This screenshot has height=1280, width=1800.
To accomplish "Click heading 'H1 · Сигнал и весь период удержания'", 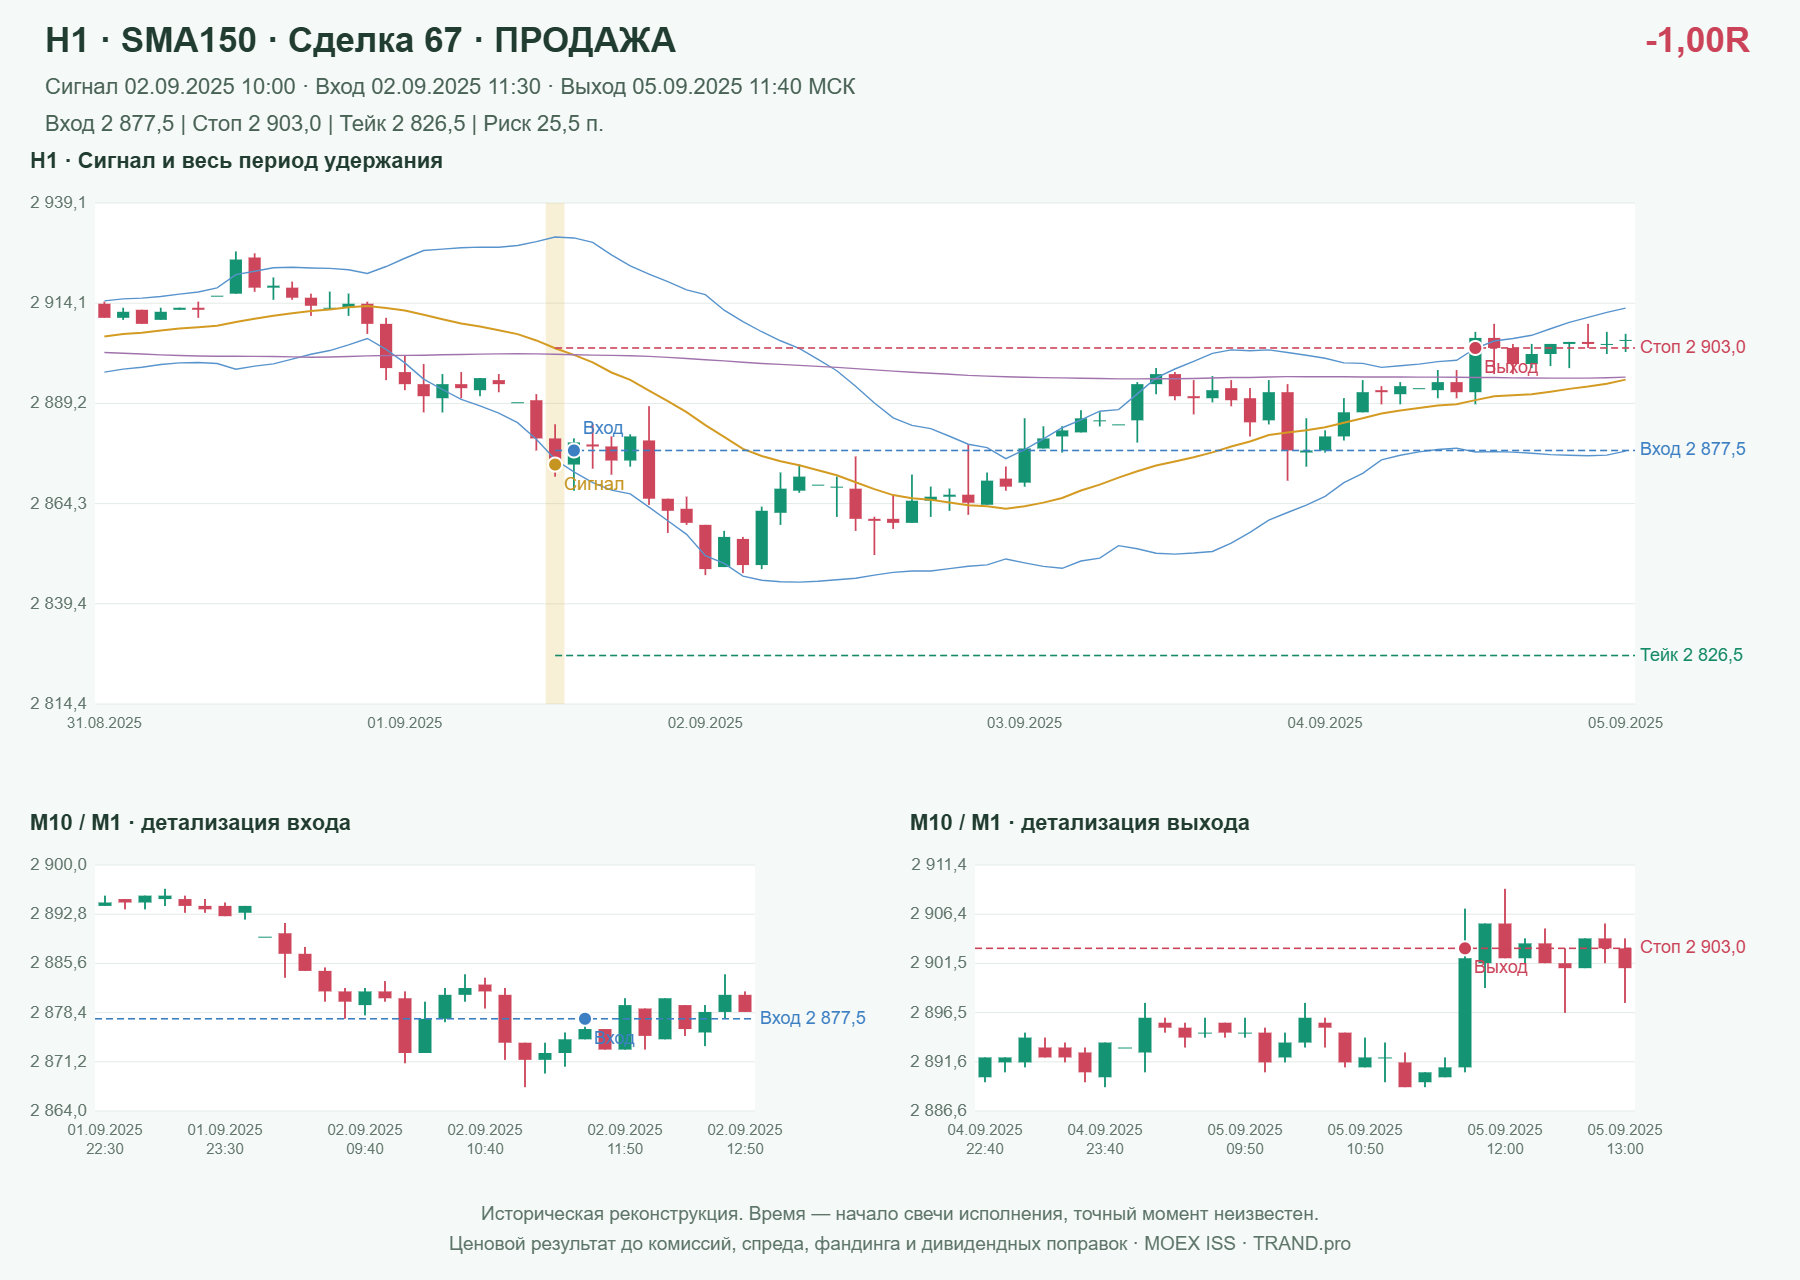I will pyautogui.click(x=237, y=161).
